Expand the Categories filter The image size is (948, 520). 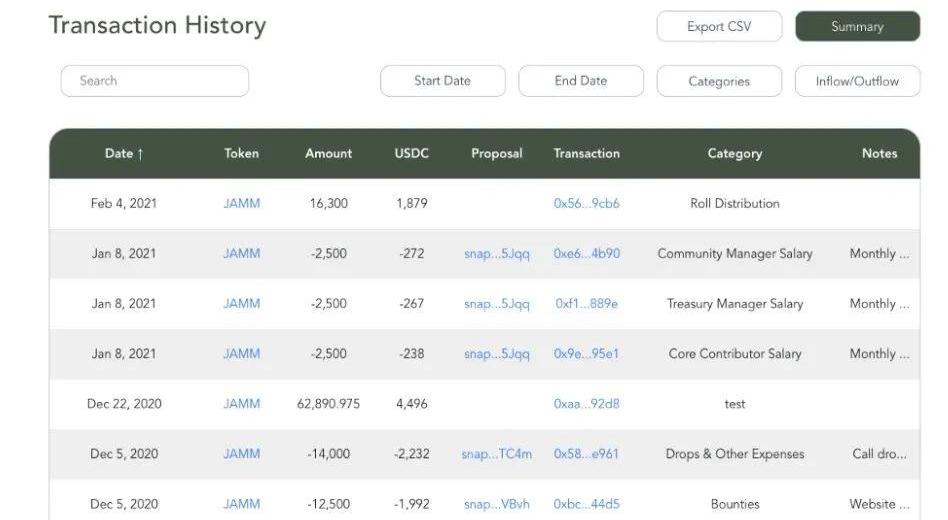pos(718,82)
